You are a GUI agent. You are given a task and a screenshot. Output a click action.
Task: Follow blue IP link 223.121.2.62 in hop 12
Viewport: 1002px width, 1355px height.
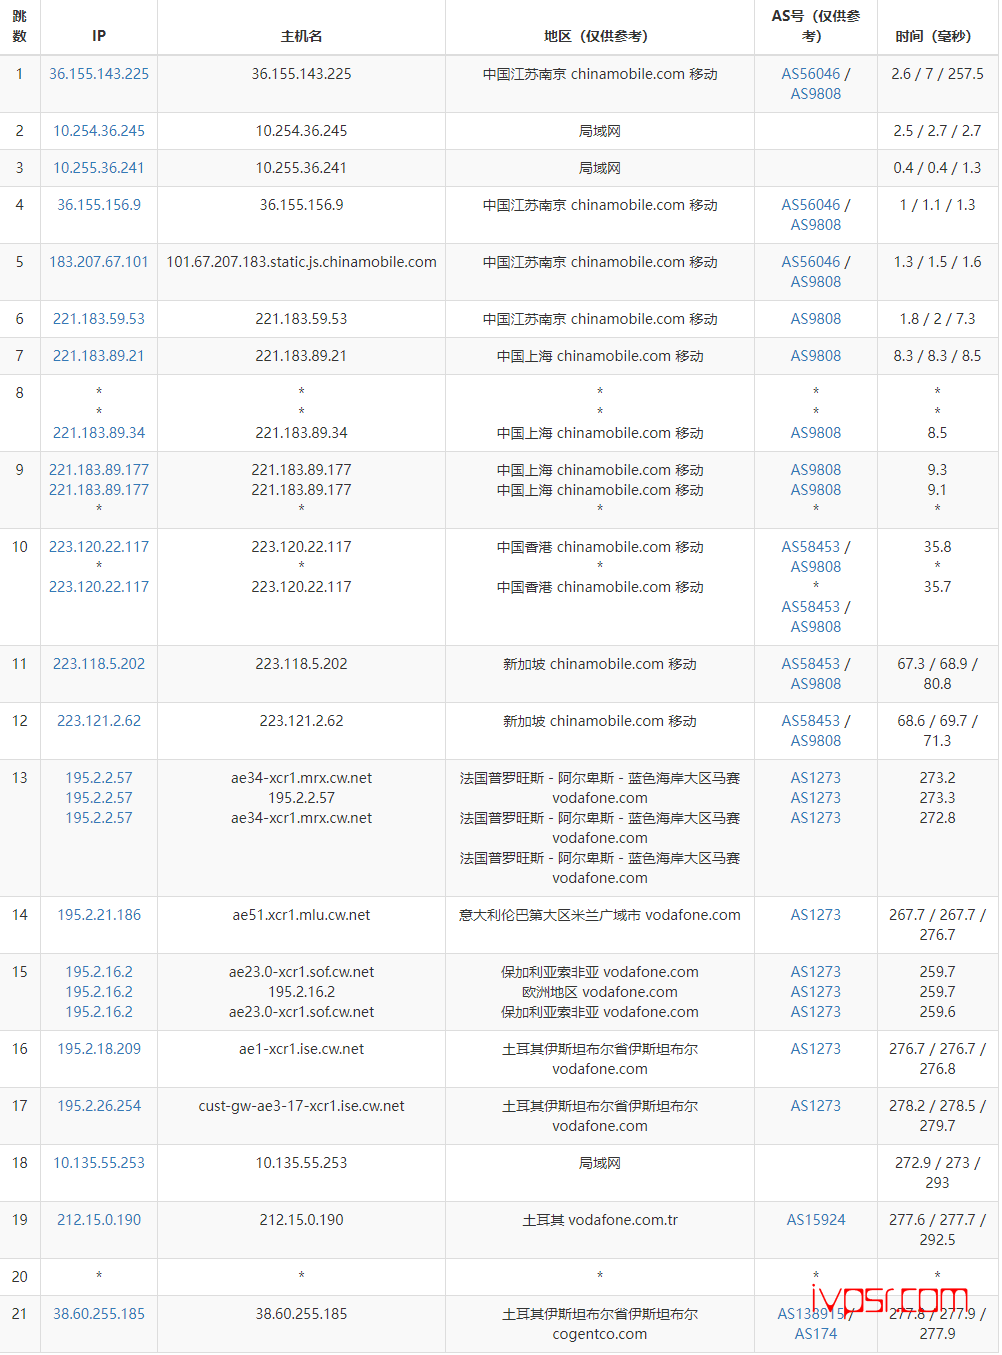(x=99, y=721)
